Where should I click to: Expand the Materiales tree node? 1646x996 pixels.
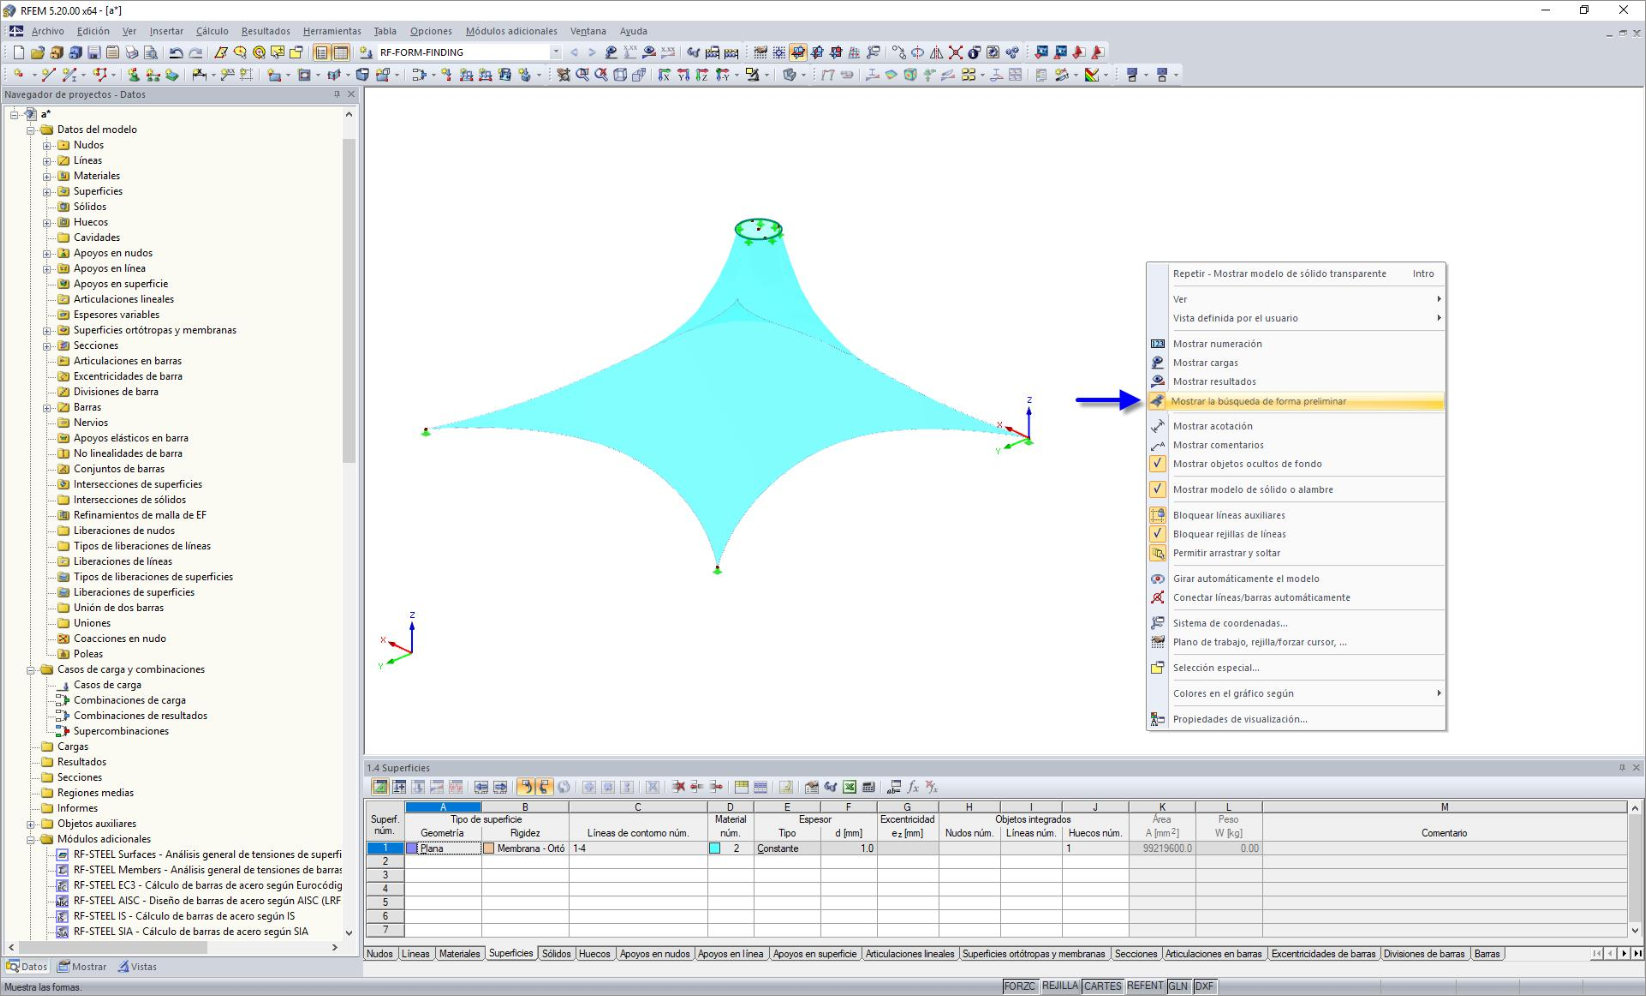pos(46,176)
